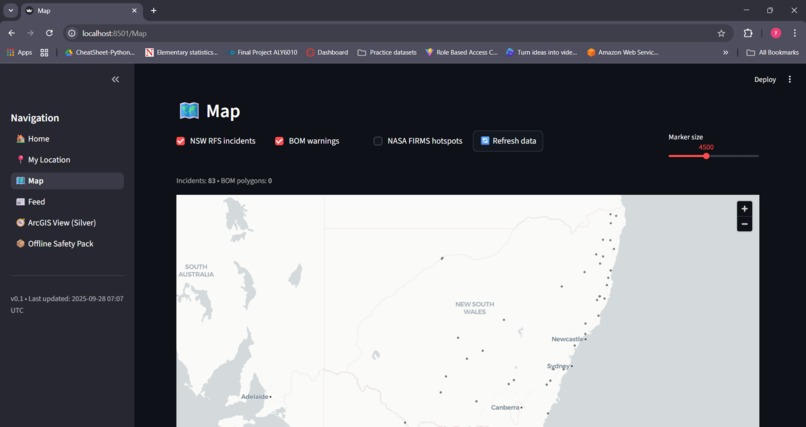806x427 pixels.
Task: Zoom in on the map
Action: pyautogui.click(x=744, y=209)
